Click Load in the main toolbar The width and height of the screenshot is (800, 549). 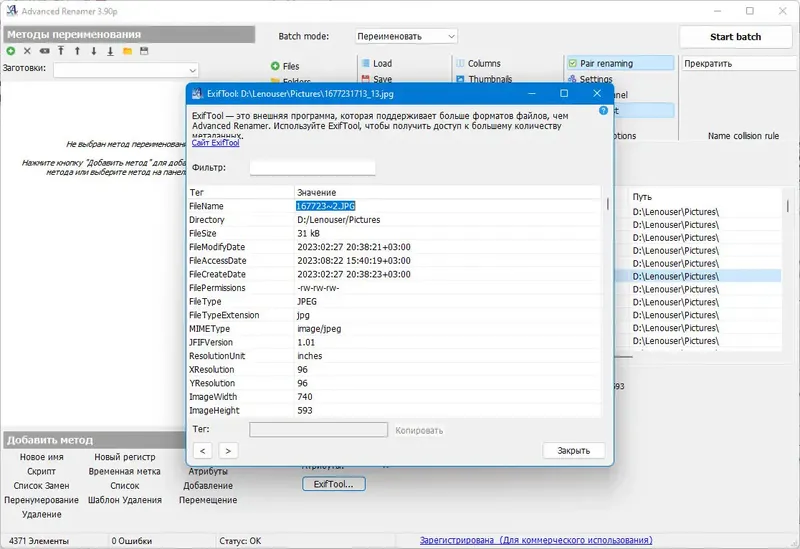click(377, 63)
